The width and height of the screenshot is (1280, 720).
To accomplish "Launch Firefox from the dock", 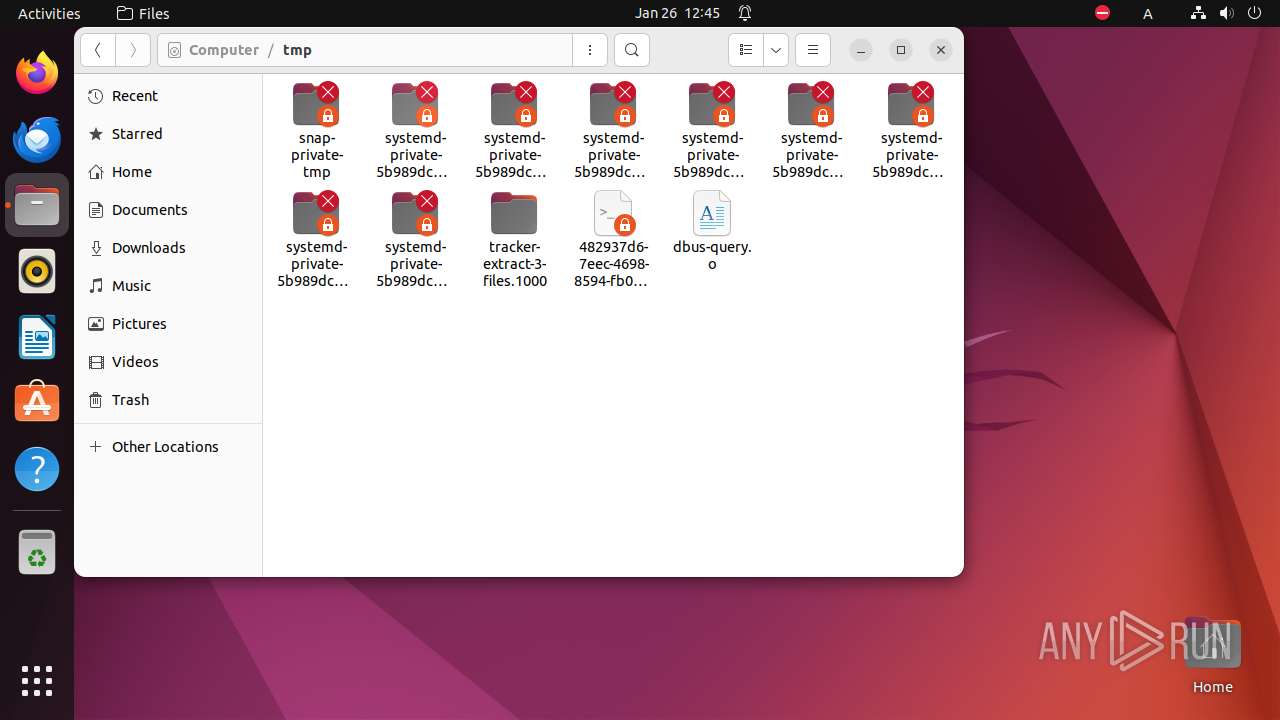I will coord(37,73).
